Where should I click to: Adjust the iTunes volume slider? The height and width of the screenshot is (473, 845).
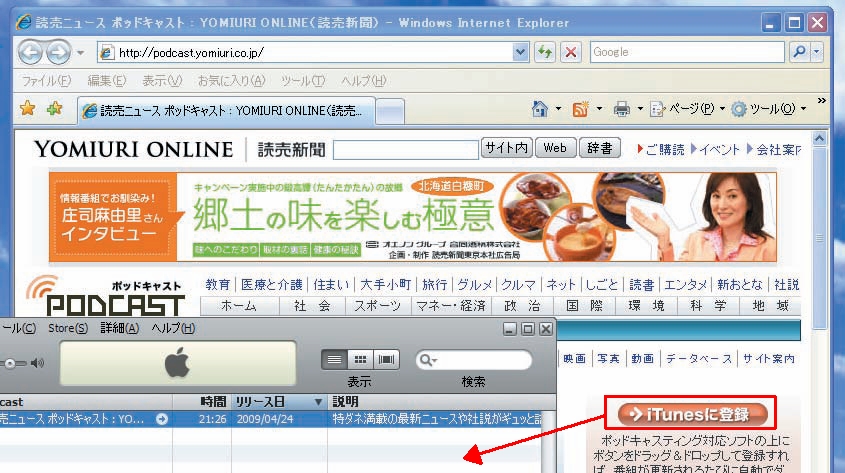(x=10, y=364)
